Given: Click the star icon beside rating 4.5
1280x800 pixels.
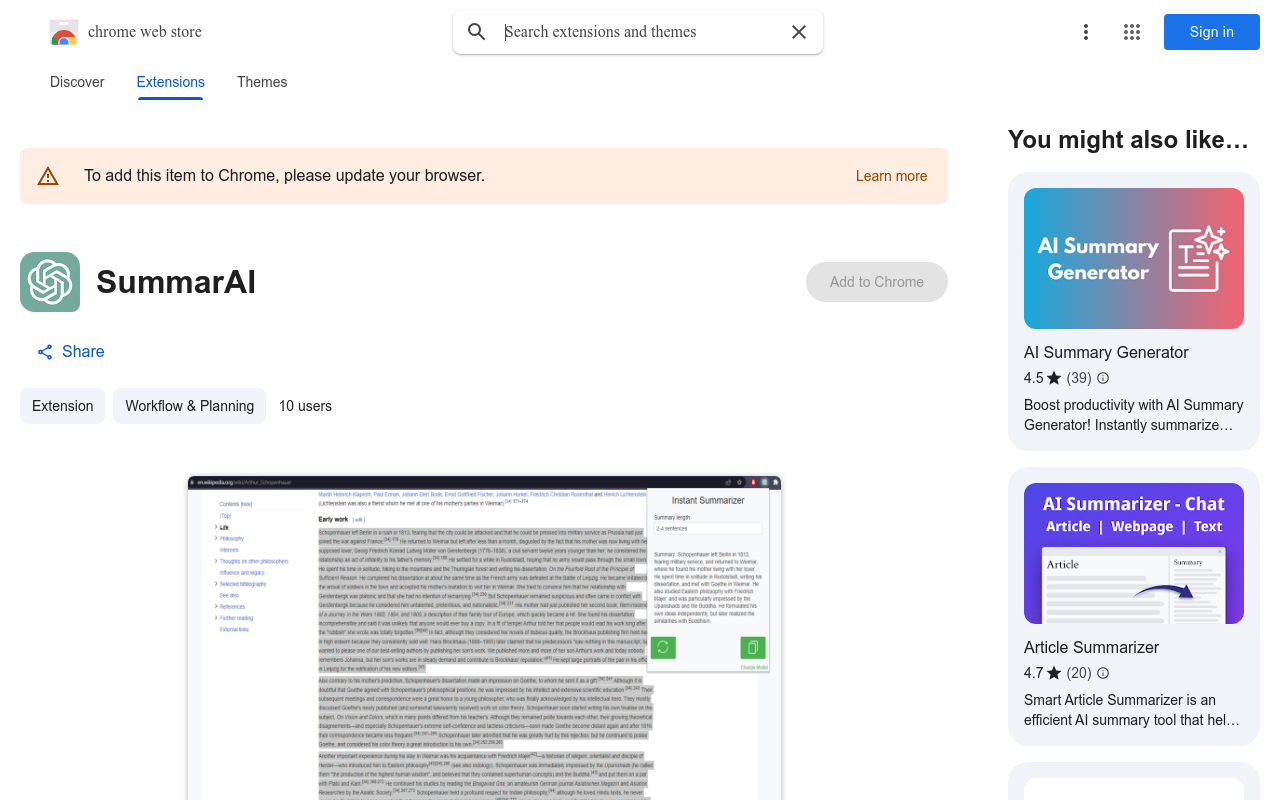Looking at the screenshot, I should tap(1054, 378).
